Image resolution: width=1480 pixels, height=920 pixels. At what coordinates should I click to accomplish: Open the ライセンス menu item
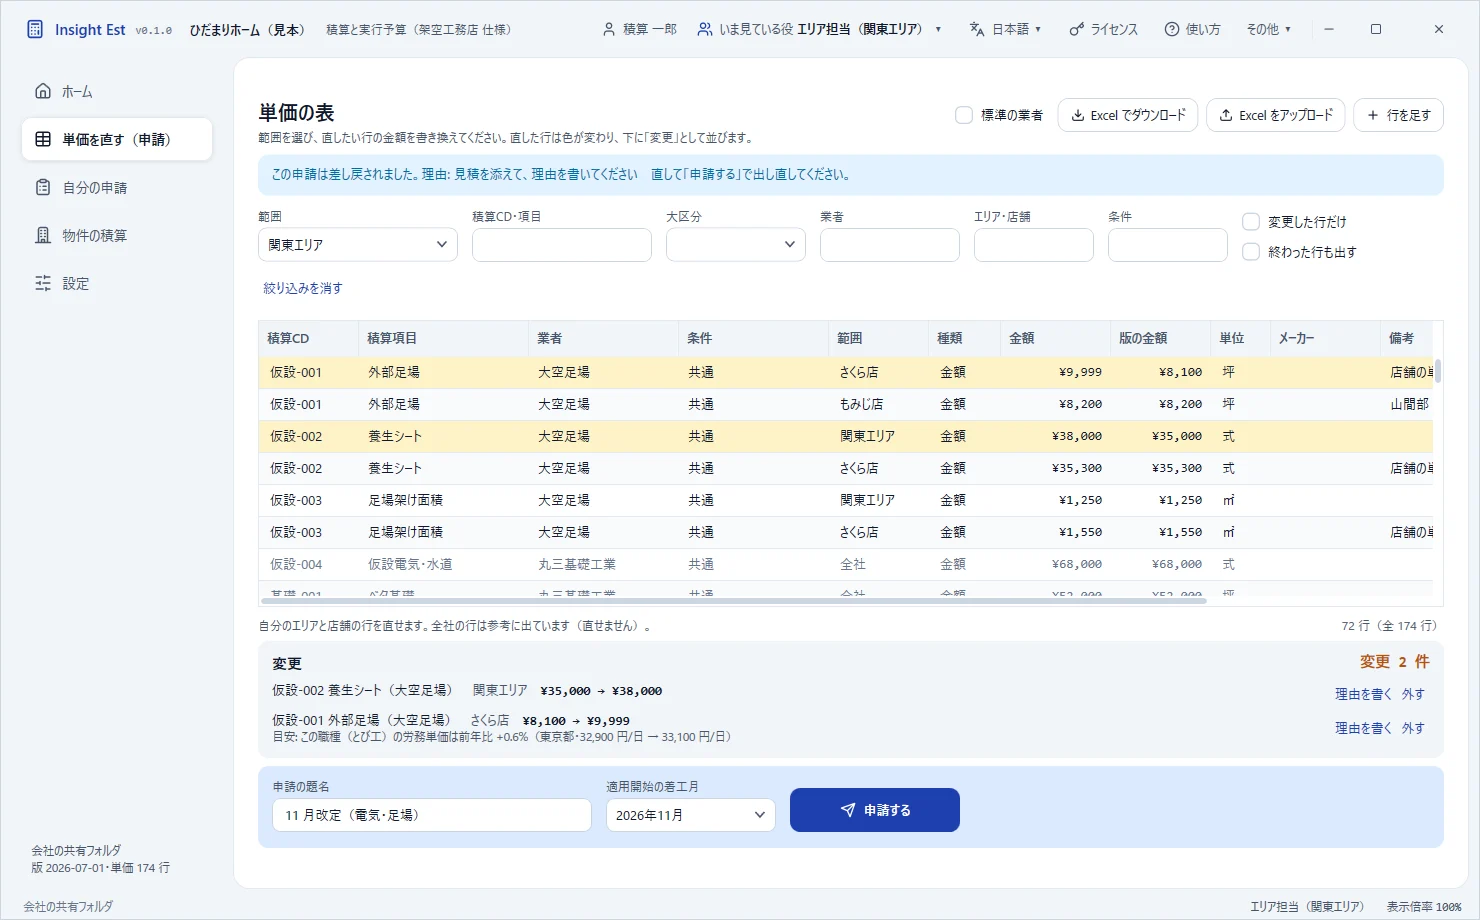pyautogui.click(x=1104, y=29)
